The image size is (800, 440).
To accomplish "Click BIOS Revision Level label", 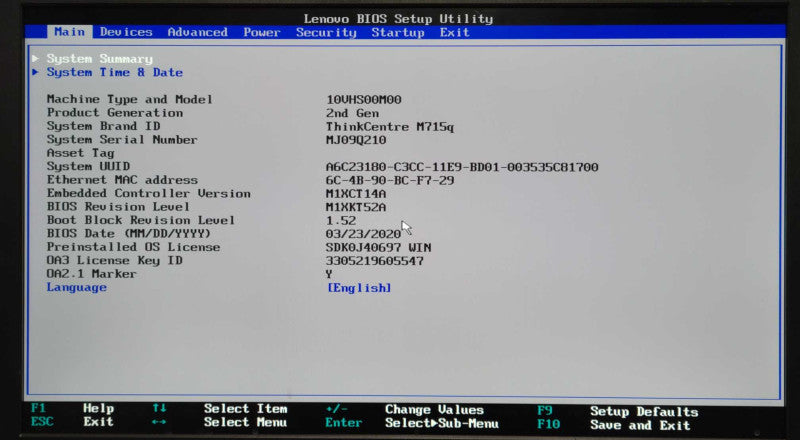I will [118, 207].
